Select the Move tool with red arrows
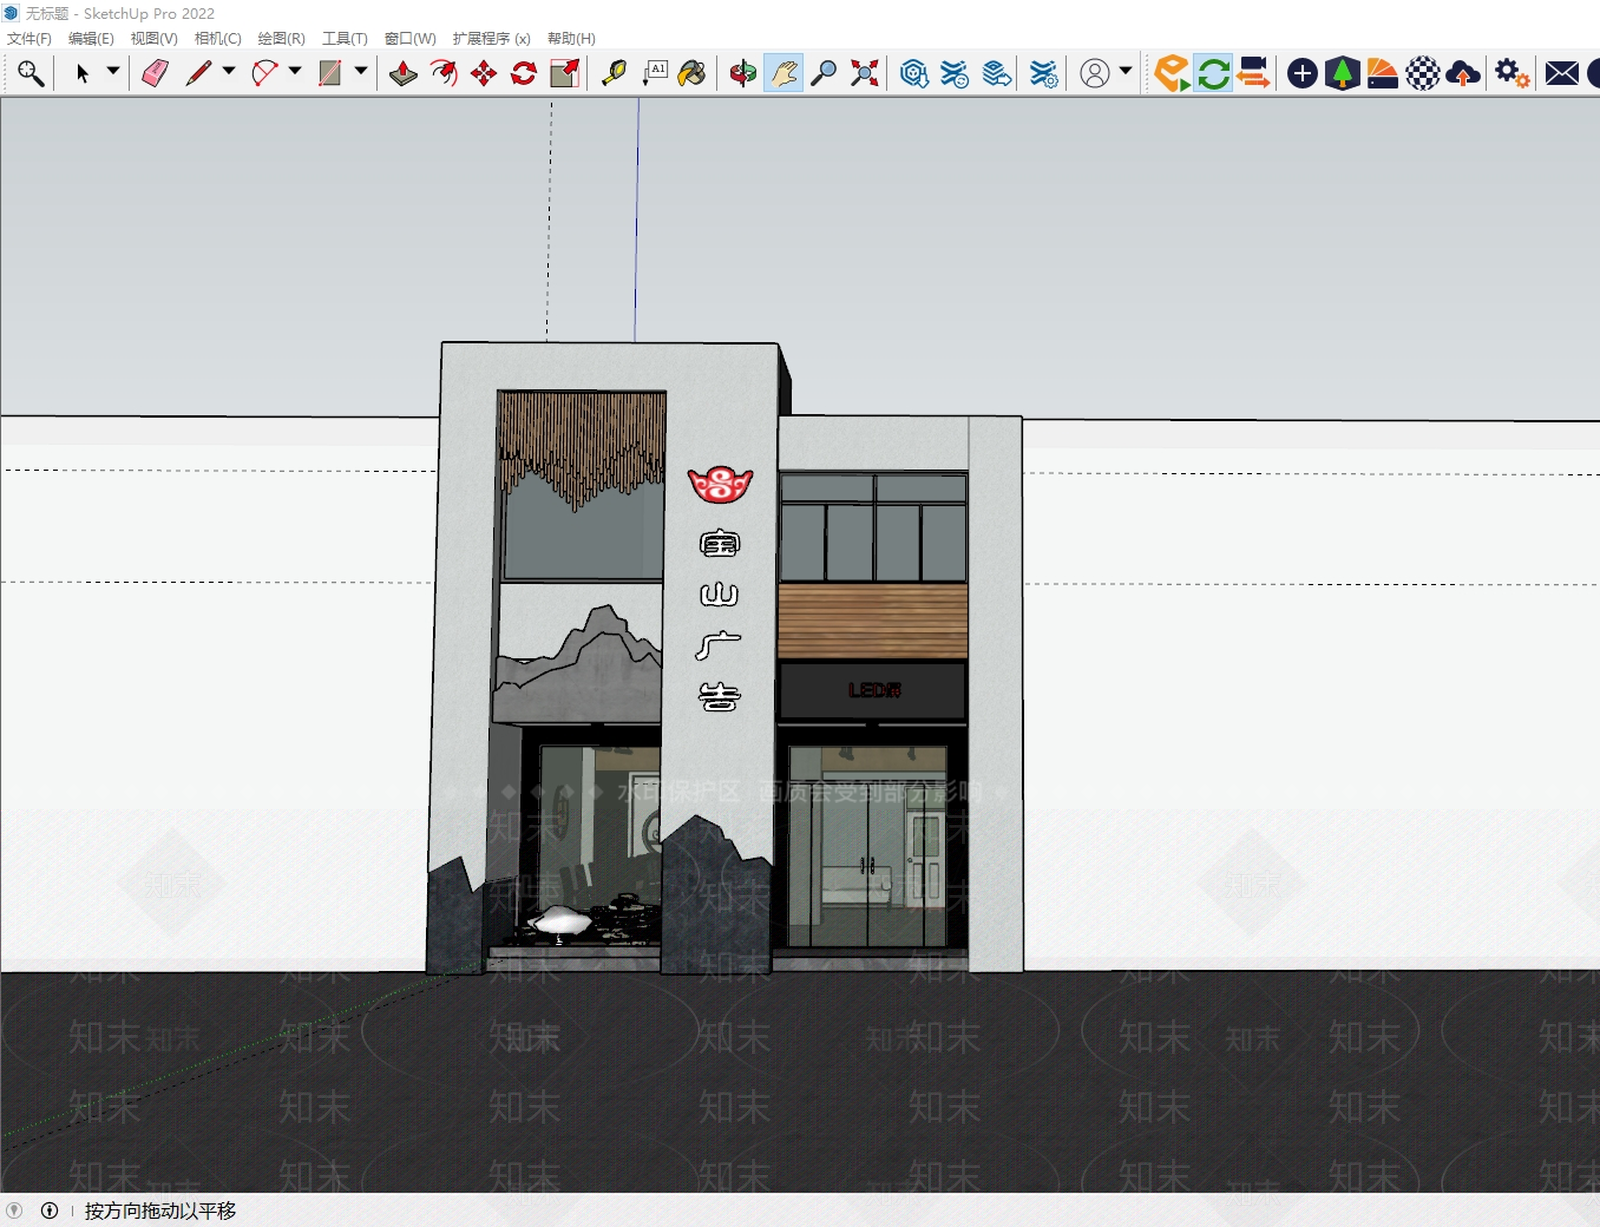The width and height of the screenshot is (1600, 1227). tap(484, 73)
